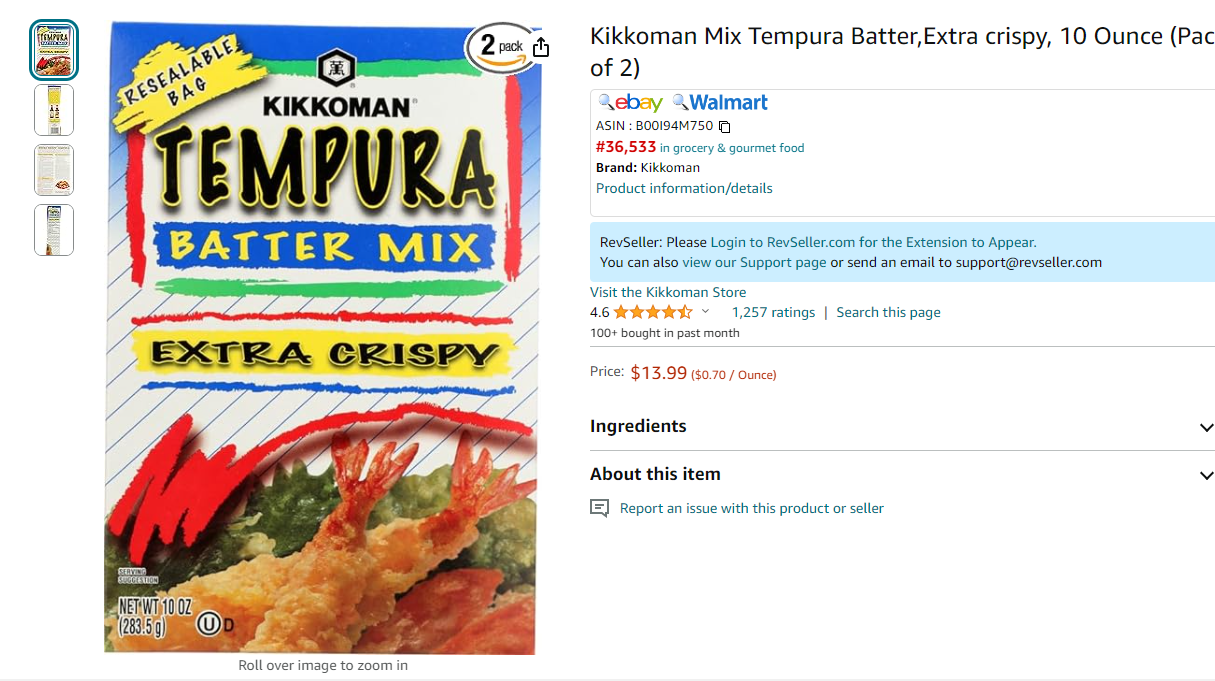Image resolution: width=1215 pixels, height=681 pixels.
Task: Click the report issue speech bubble icon
Action: point(599,508)
